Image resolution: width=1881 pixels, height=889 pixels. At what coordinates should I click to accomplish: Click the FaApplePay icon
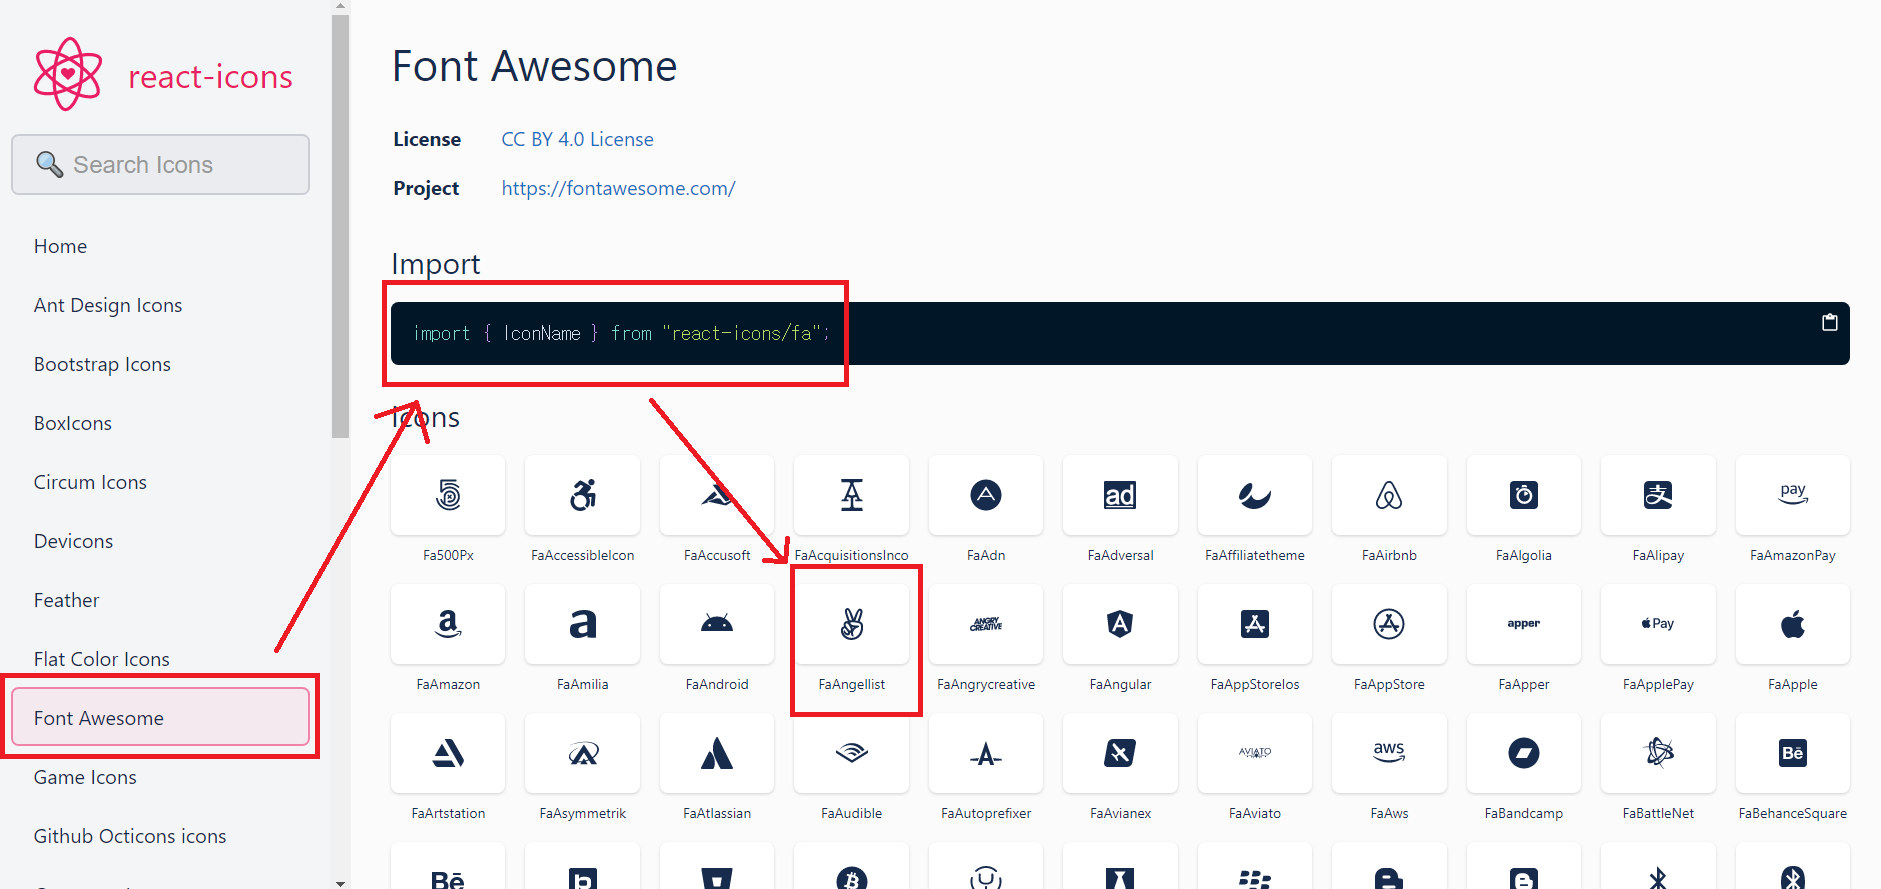[x=1658, y=624]
